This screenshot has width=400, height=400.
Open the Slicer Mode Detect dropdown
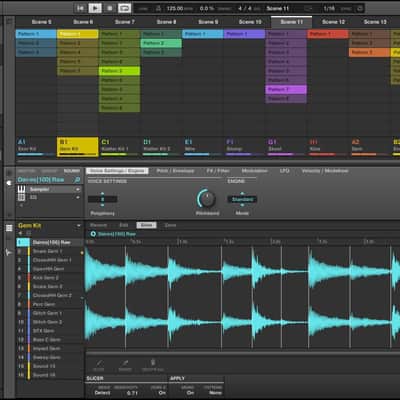click(x=102, y=393)
